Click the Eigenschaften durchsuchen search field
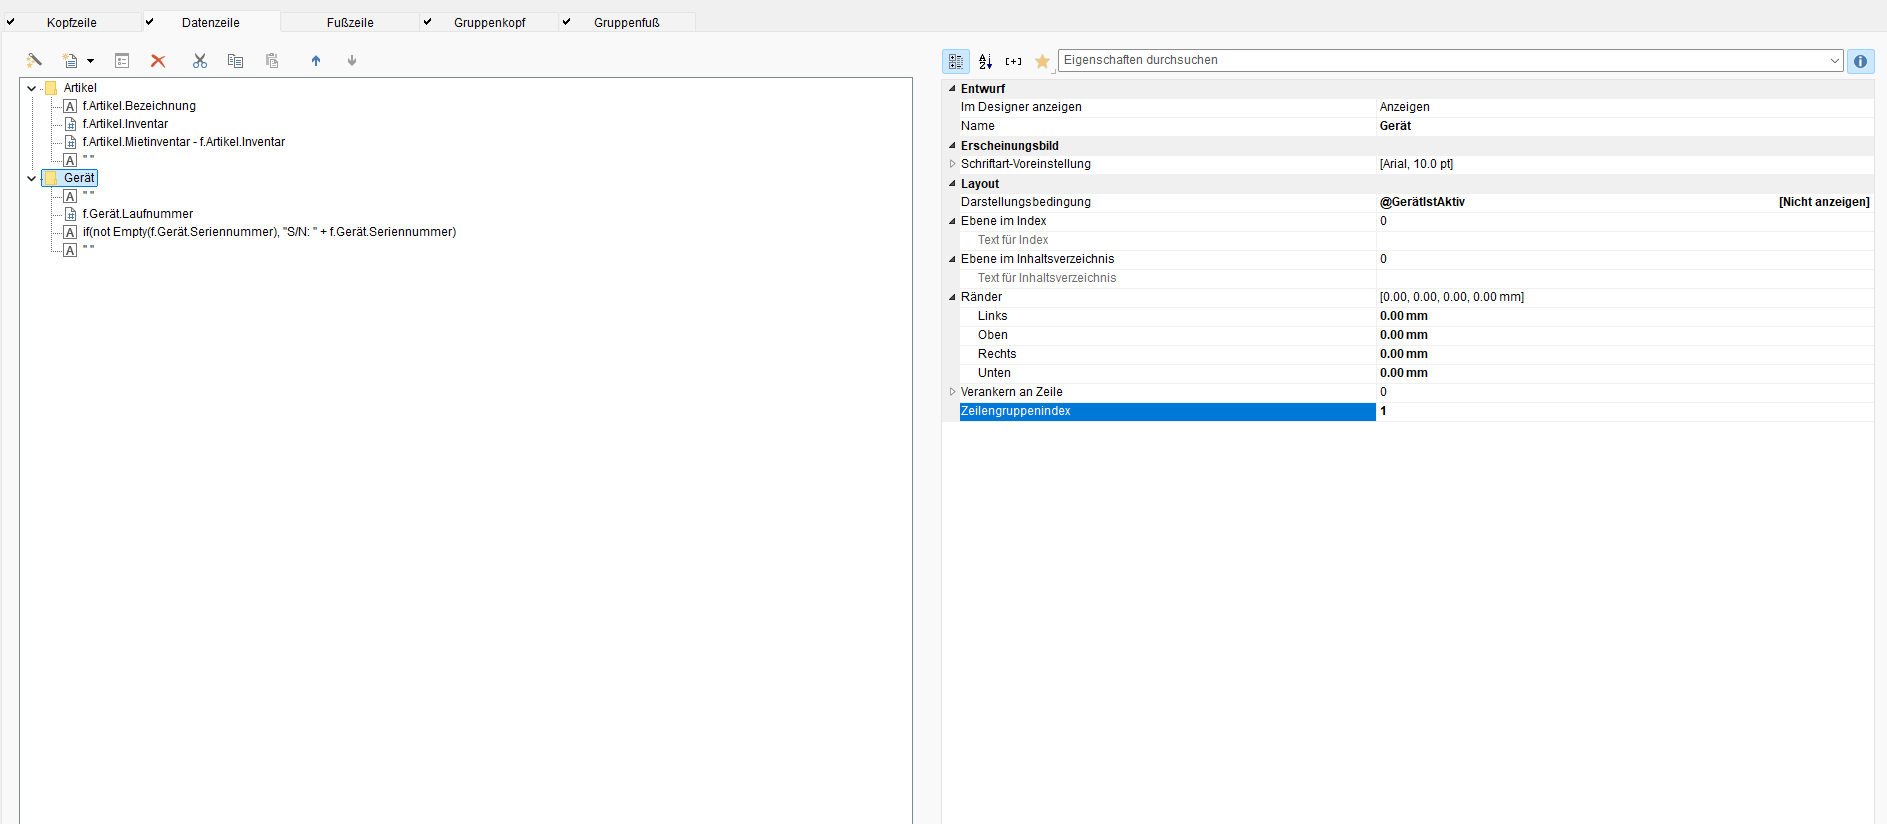The height and width of the screenshot is (824, 1887). (x=1440, y=60)
